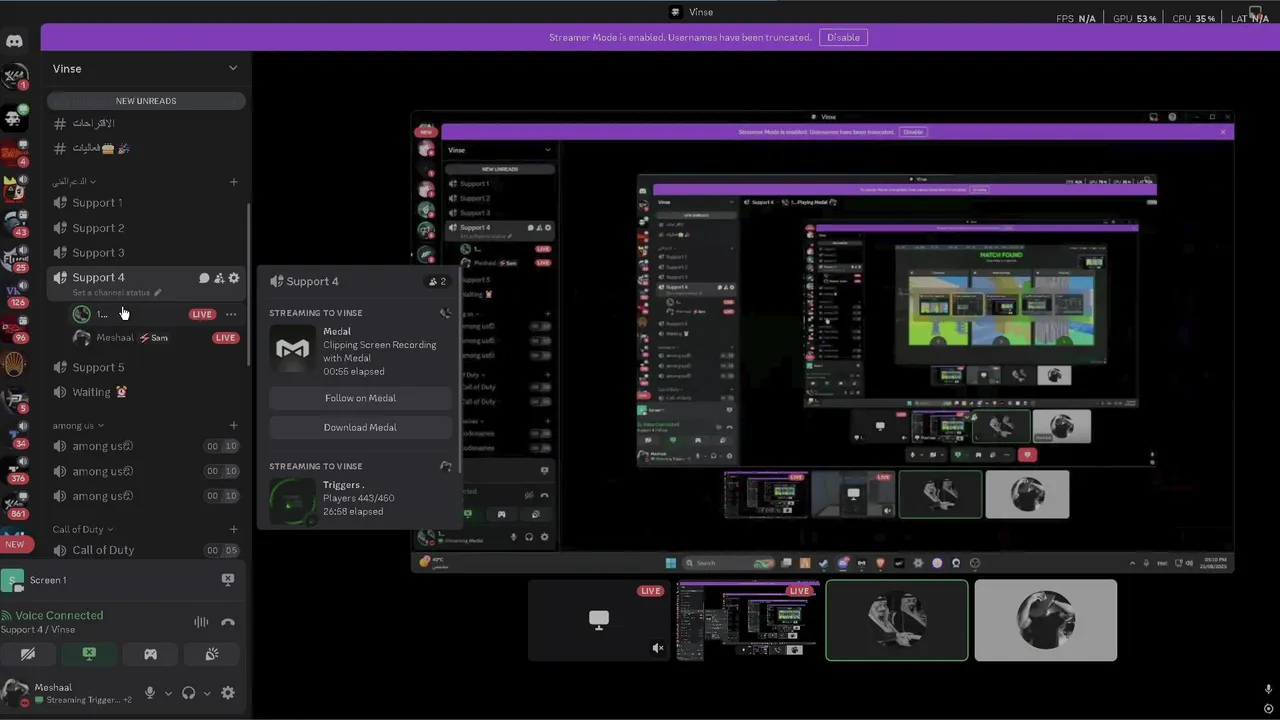
Task: Click invite people icon on Support 4
Action: (219, 278)
